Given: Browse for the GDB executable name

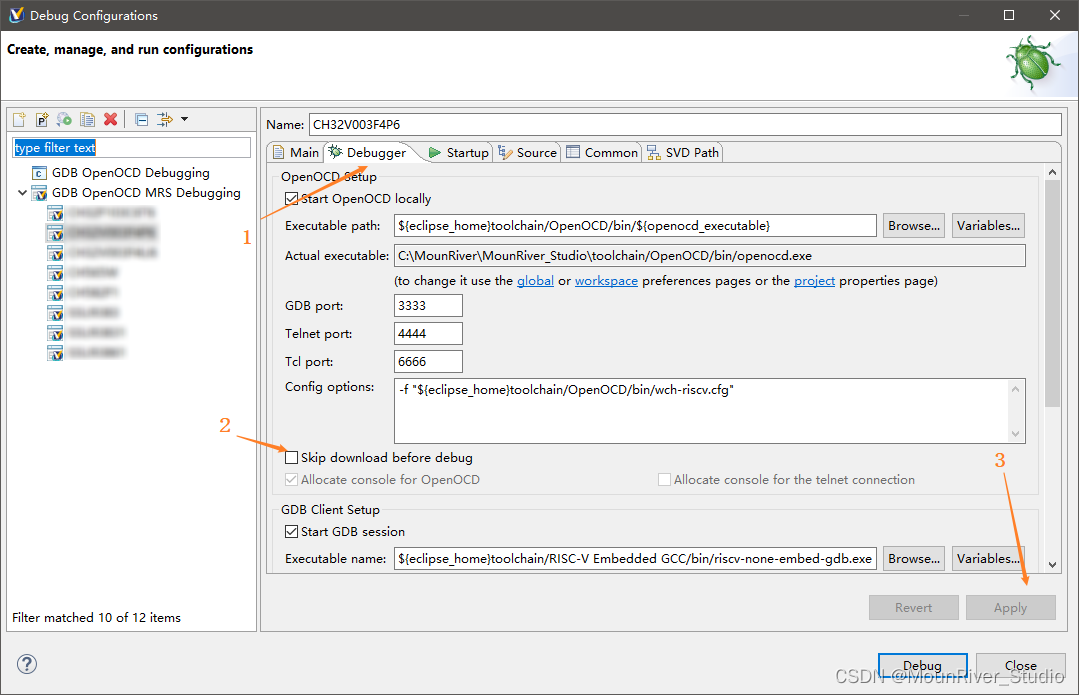Looking at the screenshot, I should [x=914, y=559].
